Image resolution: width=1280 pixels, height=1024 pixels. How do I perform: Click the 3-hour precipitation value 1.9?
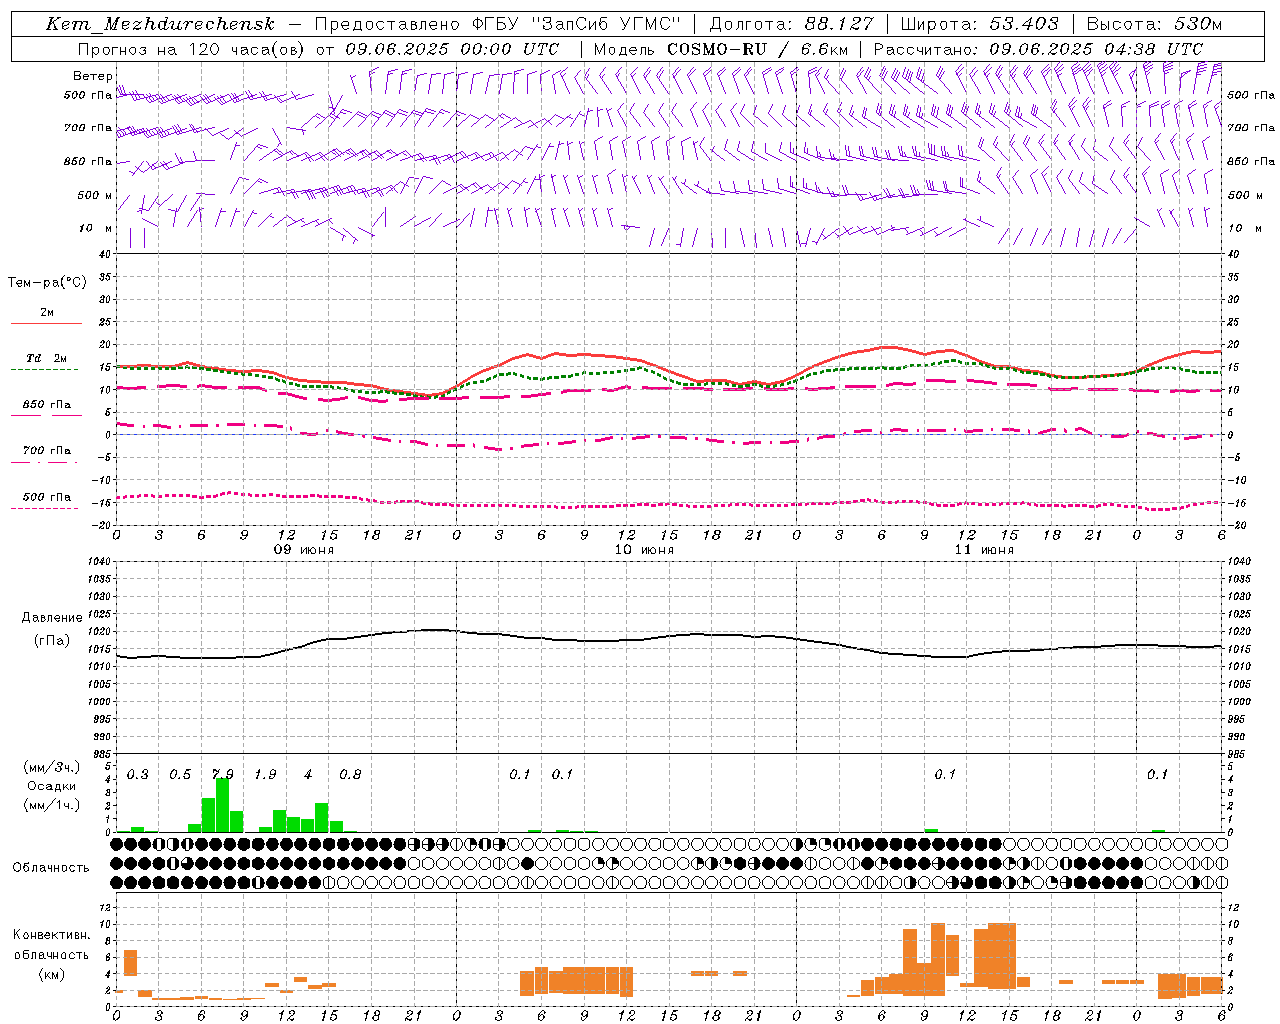point(265,775)
